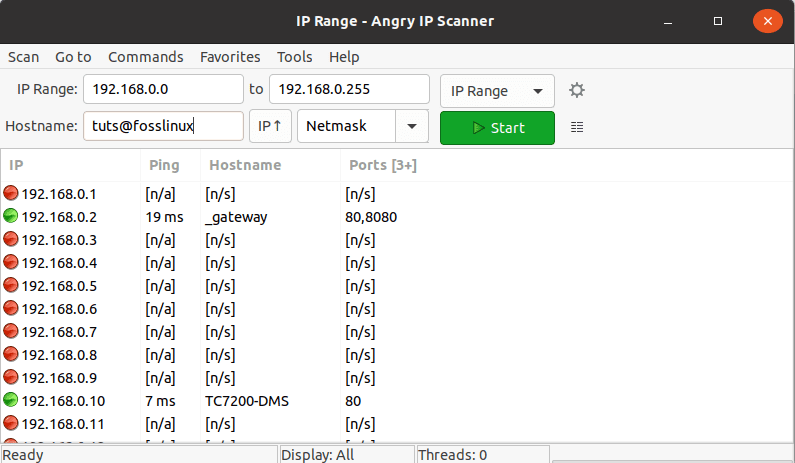Click the red status dot for 192.168.0.4

coord(11,262)
